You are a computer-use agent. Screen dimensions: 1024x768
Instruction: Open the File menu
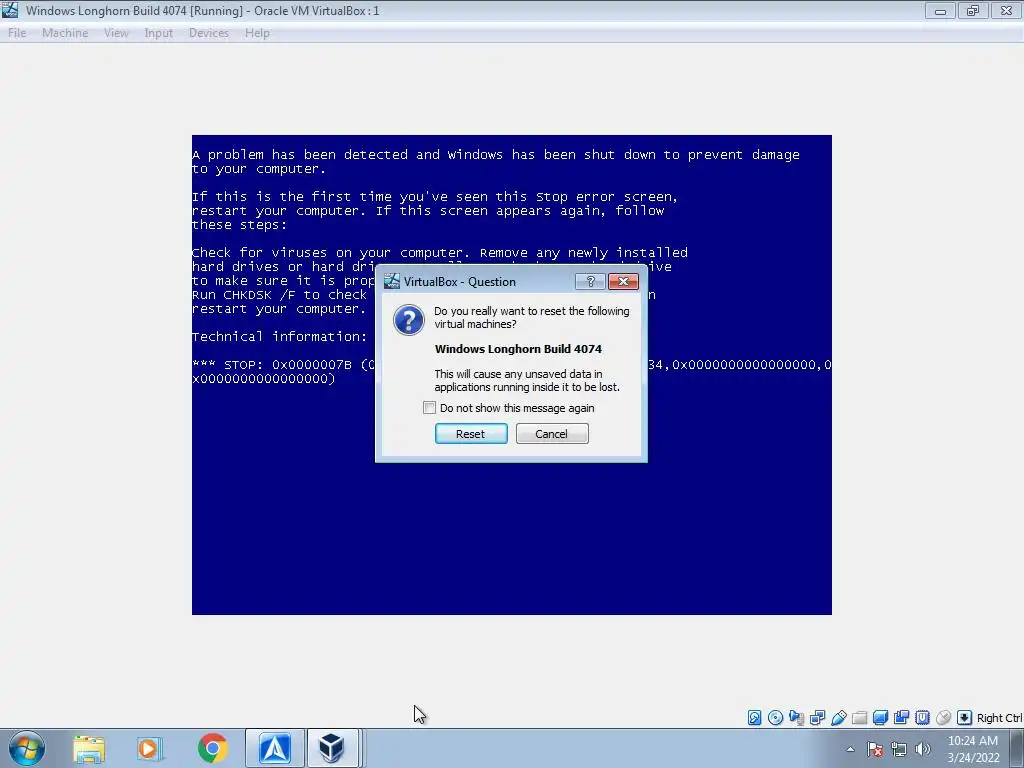17,33
